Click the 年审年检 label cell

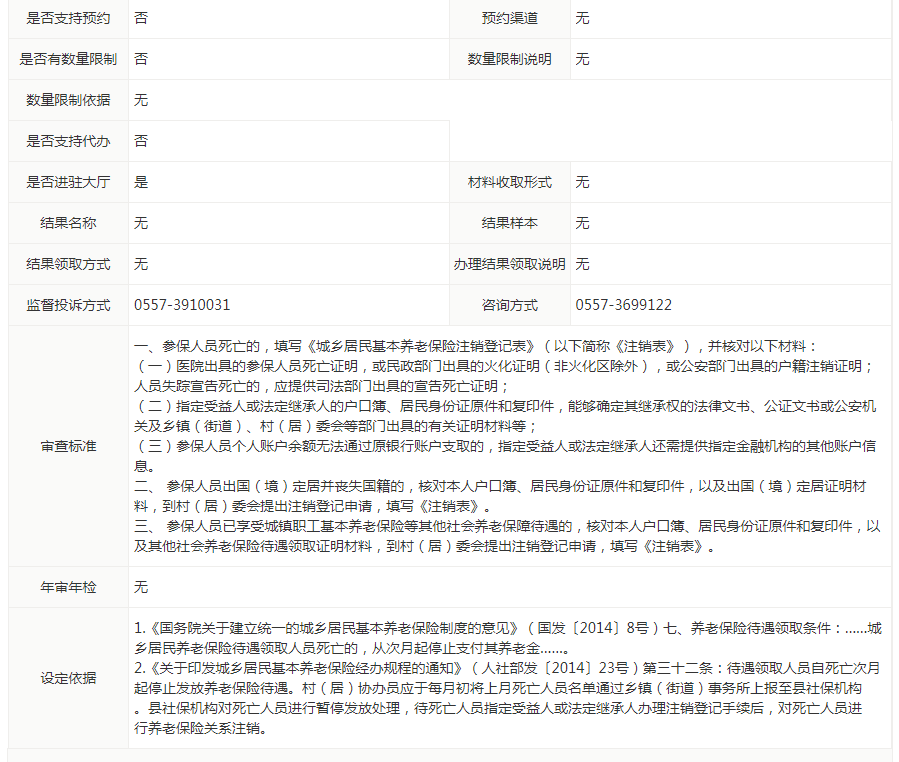coord(68,587)
